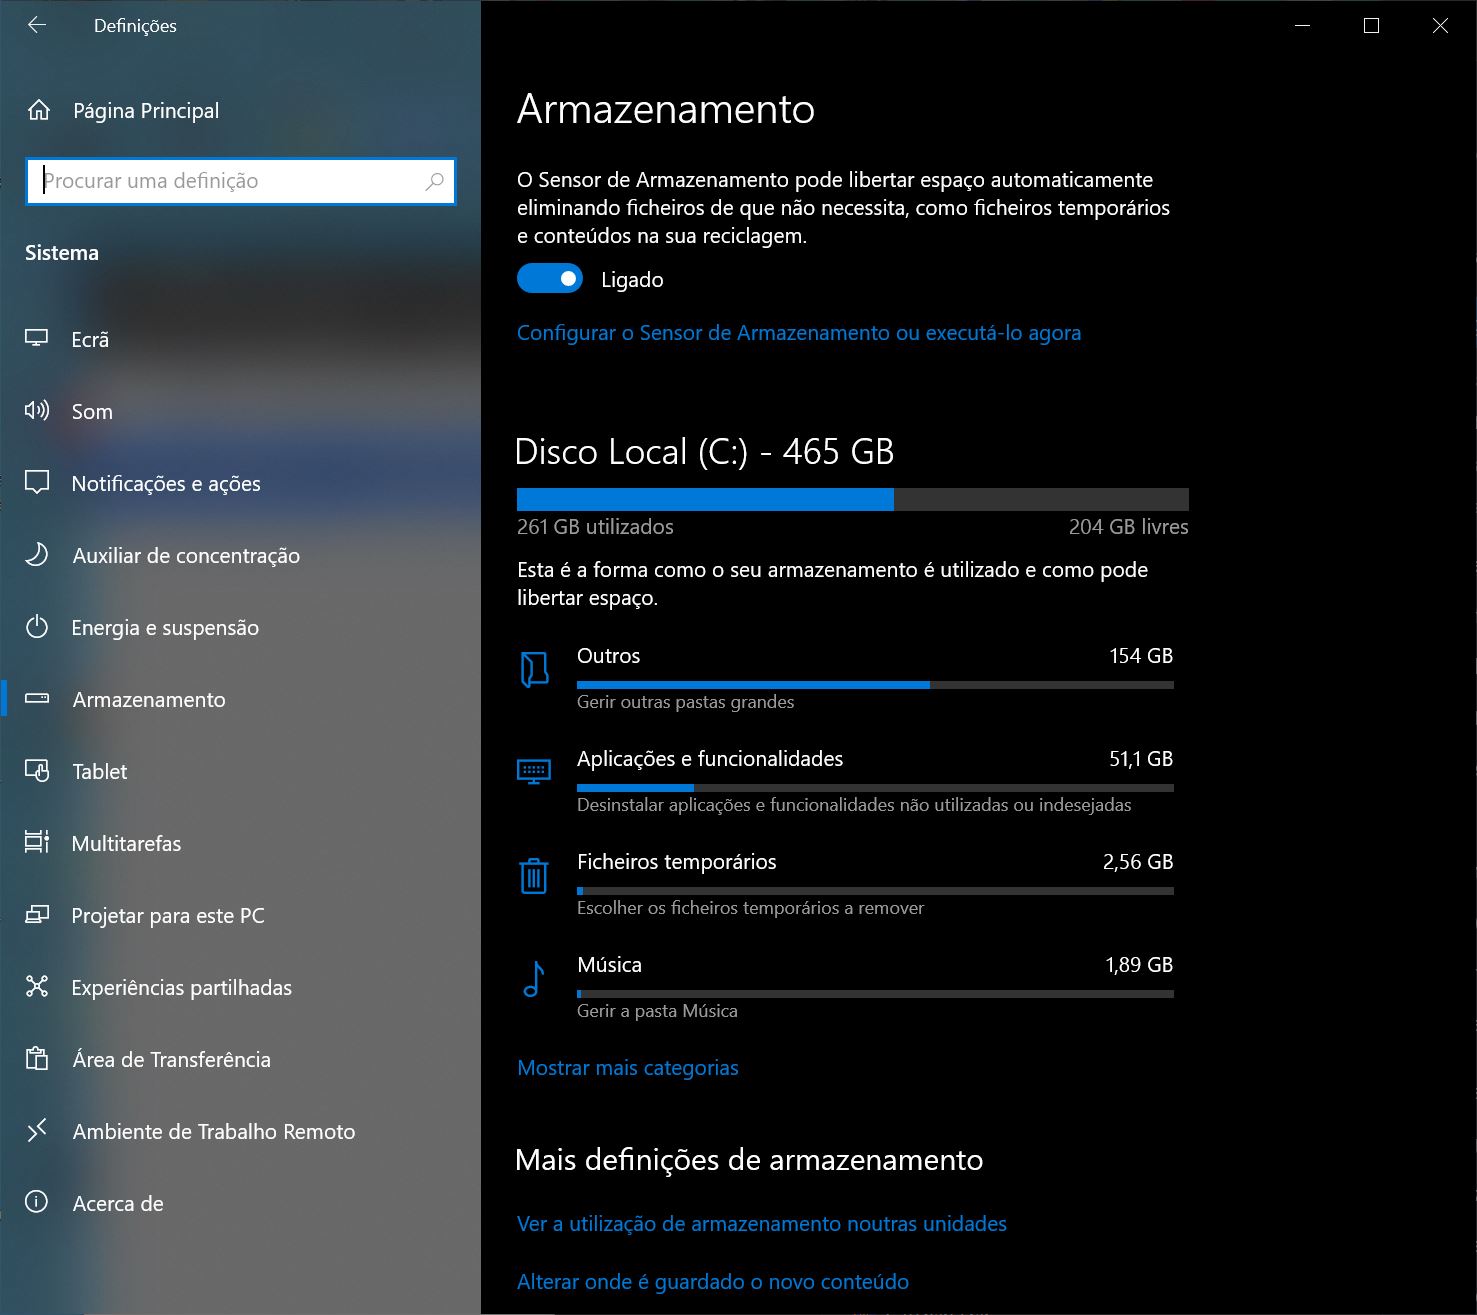This screenshot has width=1477, height=1315.
Task: Go to Notificações e ações
Action: pos(240,483)
